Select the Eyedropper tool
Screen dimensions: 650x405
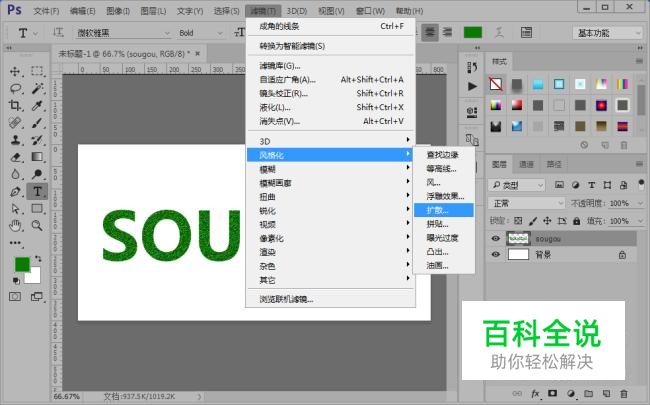[37, 105]
